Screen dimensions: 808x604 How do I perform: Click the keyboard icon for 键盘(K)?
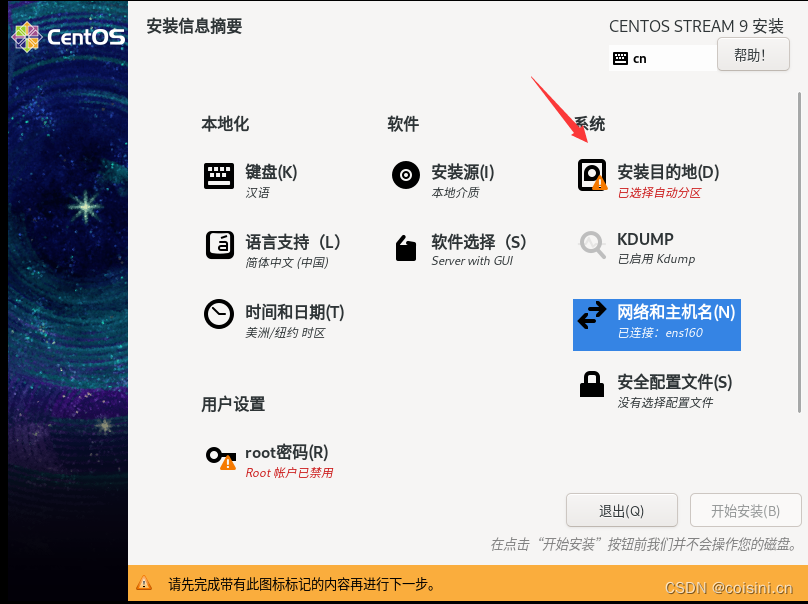pyautogui.click(x=218, y=176)
